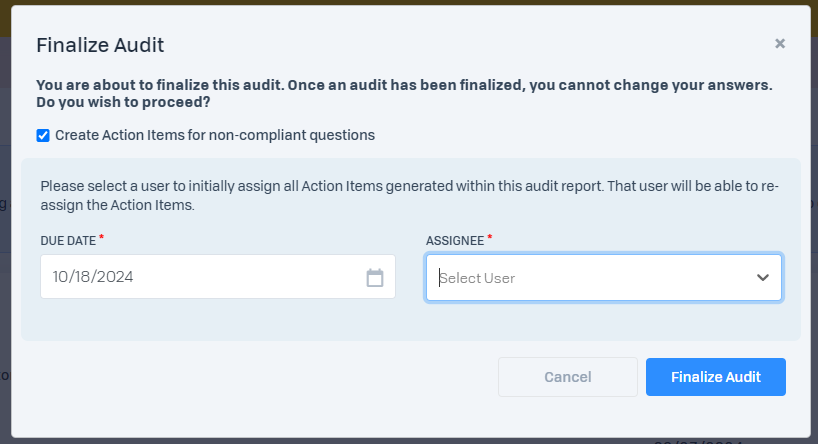Click the red asterisk beside DUE DATE
The image size is (818, 444).
[102, 238]
